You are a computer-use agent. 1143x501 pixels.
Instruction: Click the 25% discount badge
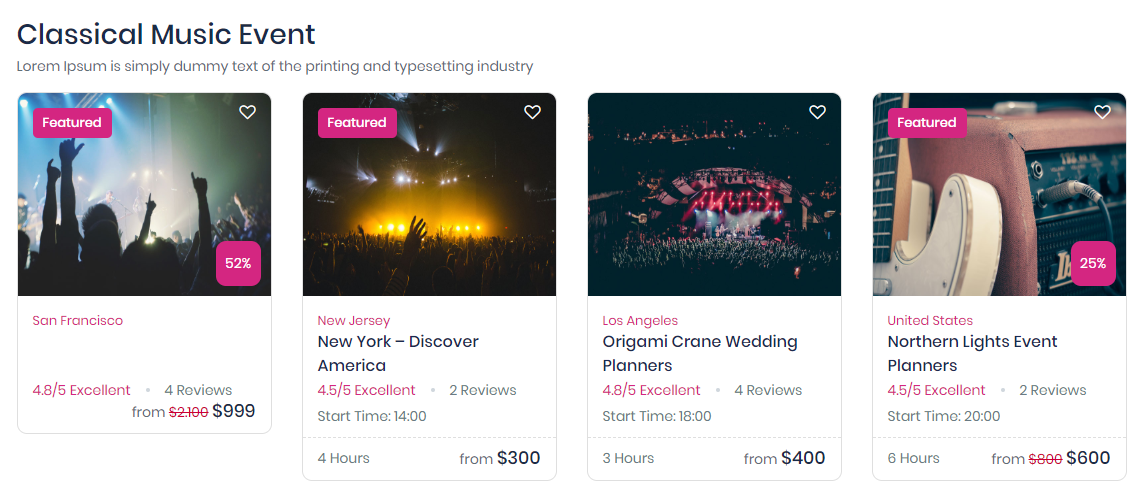pos(1093,264)
